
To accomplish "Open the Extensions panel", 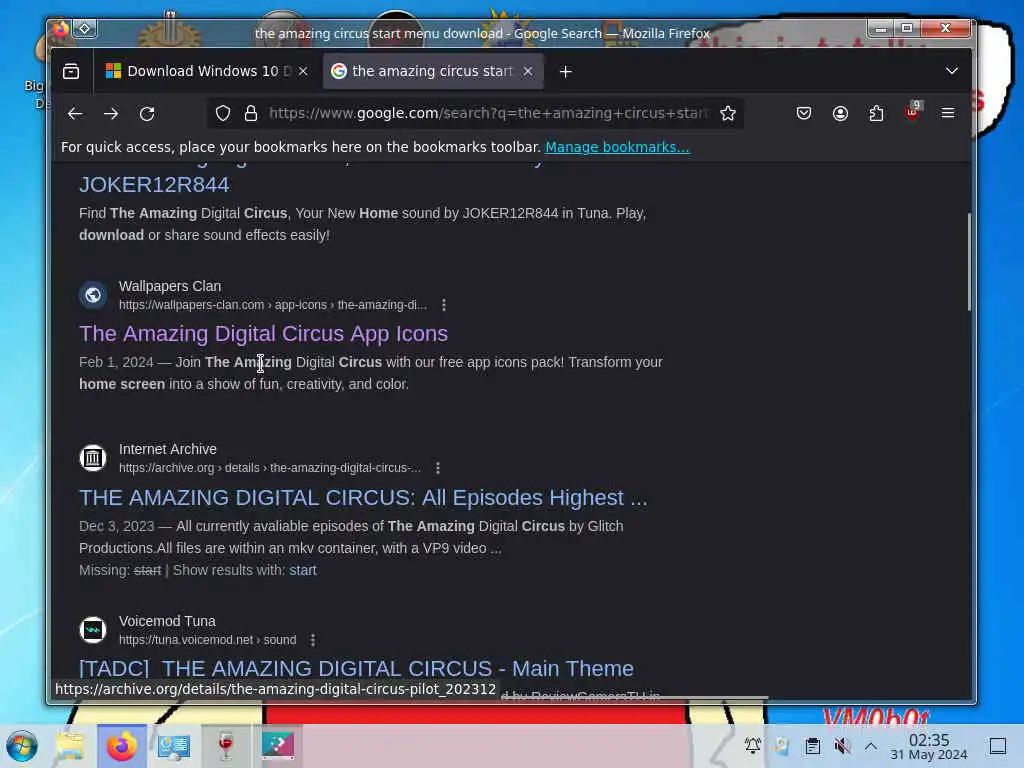I will pyautogui.click(x=876, y=114).
